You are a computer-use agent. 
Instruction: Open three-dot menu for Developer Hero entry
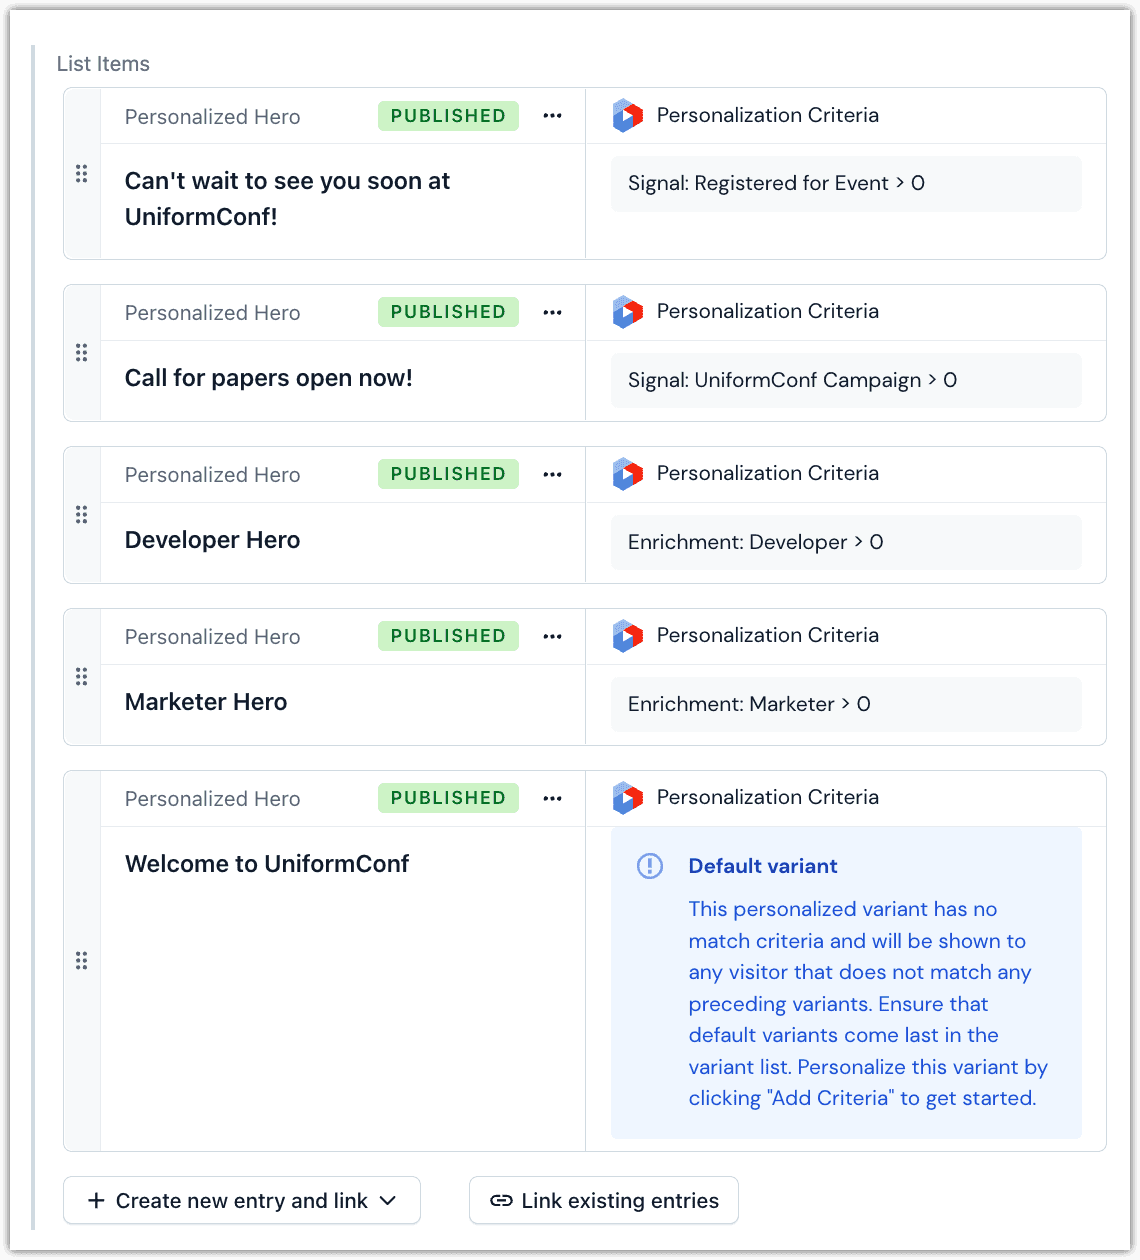point(552,474)
